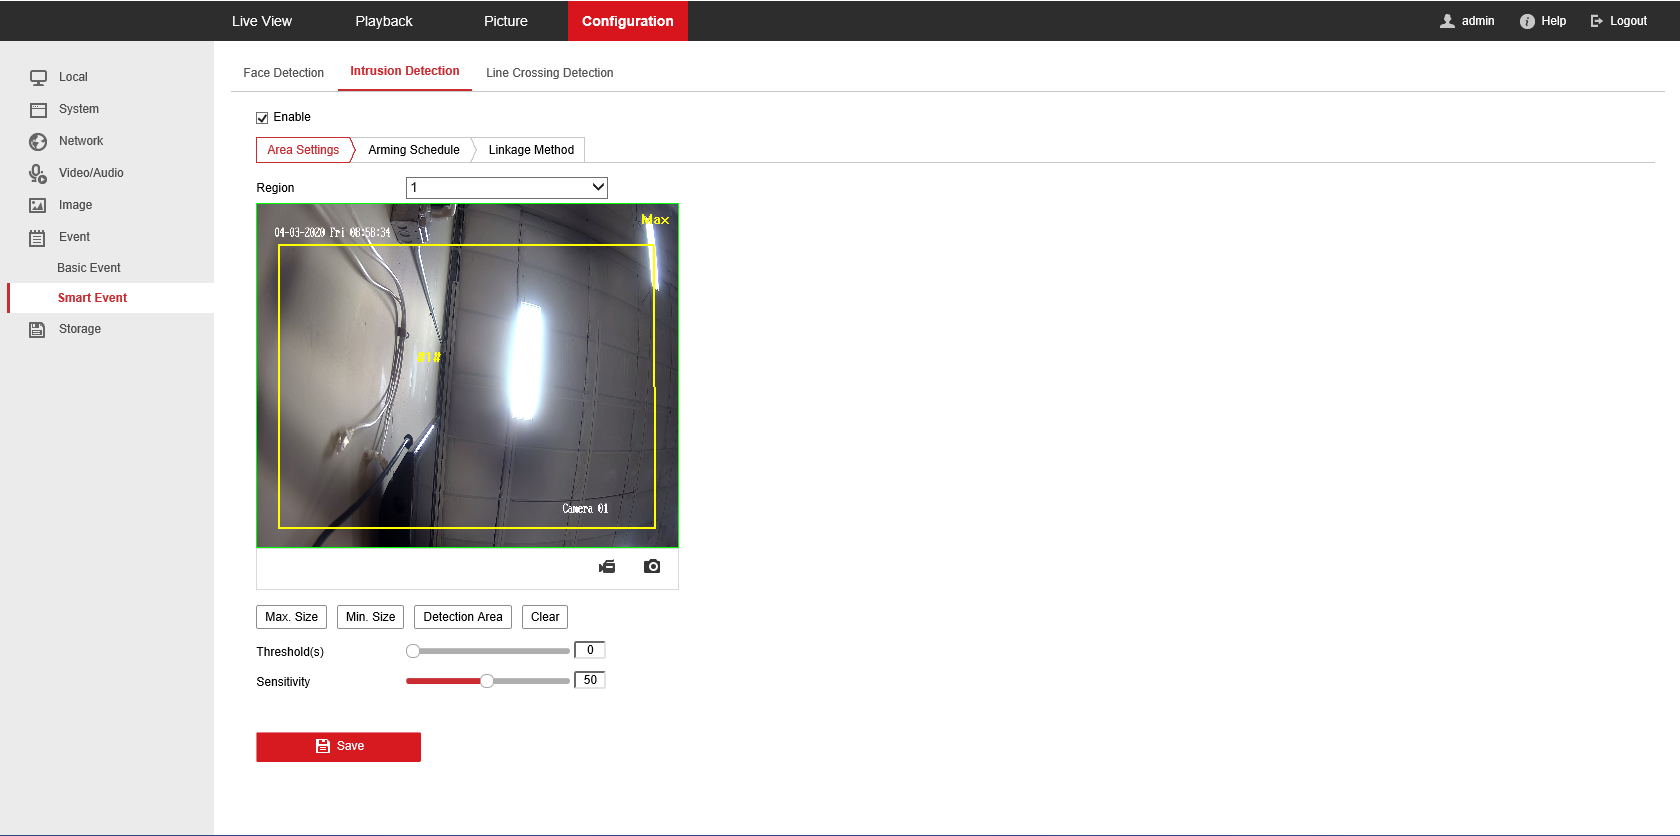
Task: Switch to the Live View tab
Action: tap(262, 21)
